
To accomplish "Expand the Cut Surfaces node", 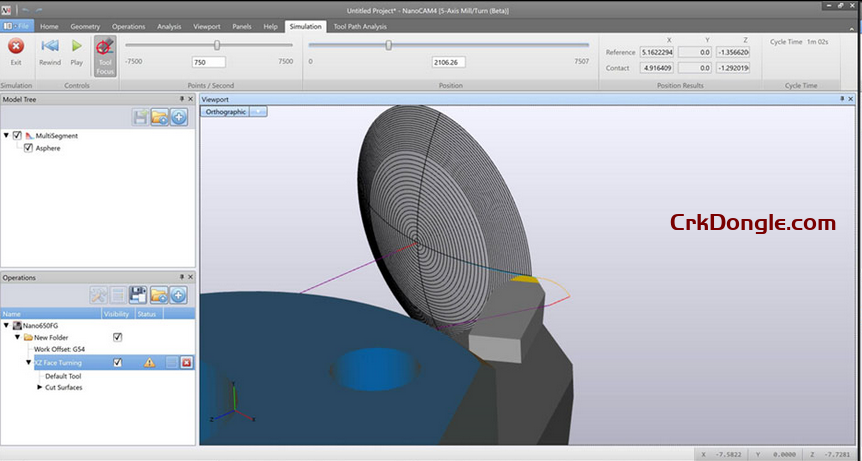I will tap(39, 387).
